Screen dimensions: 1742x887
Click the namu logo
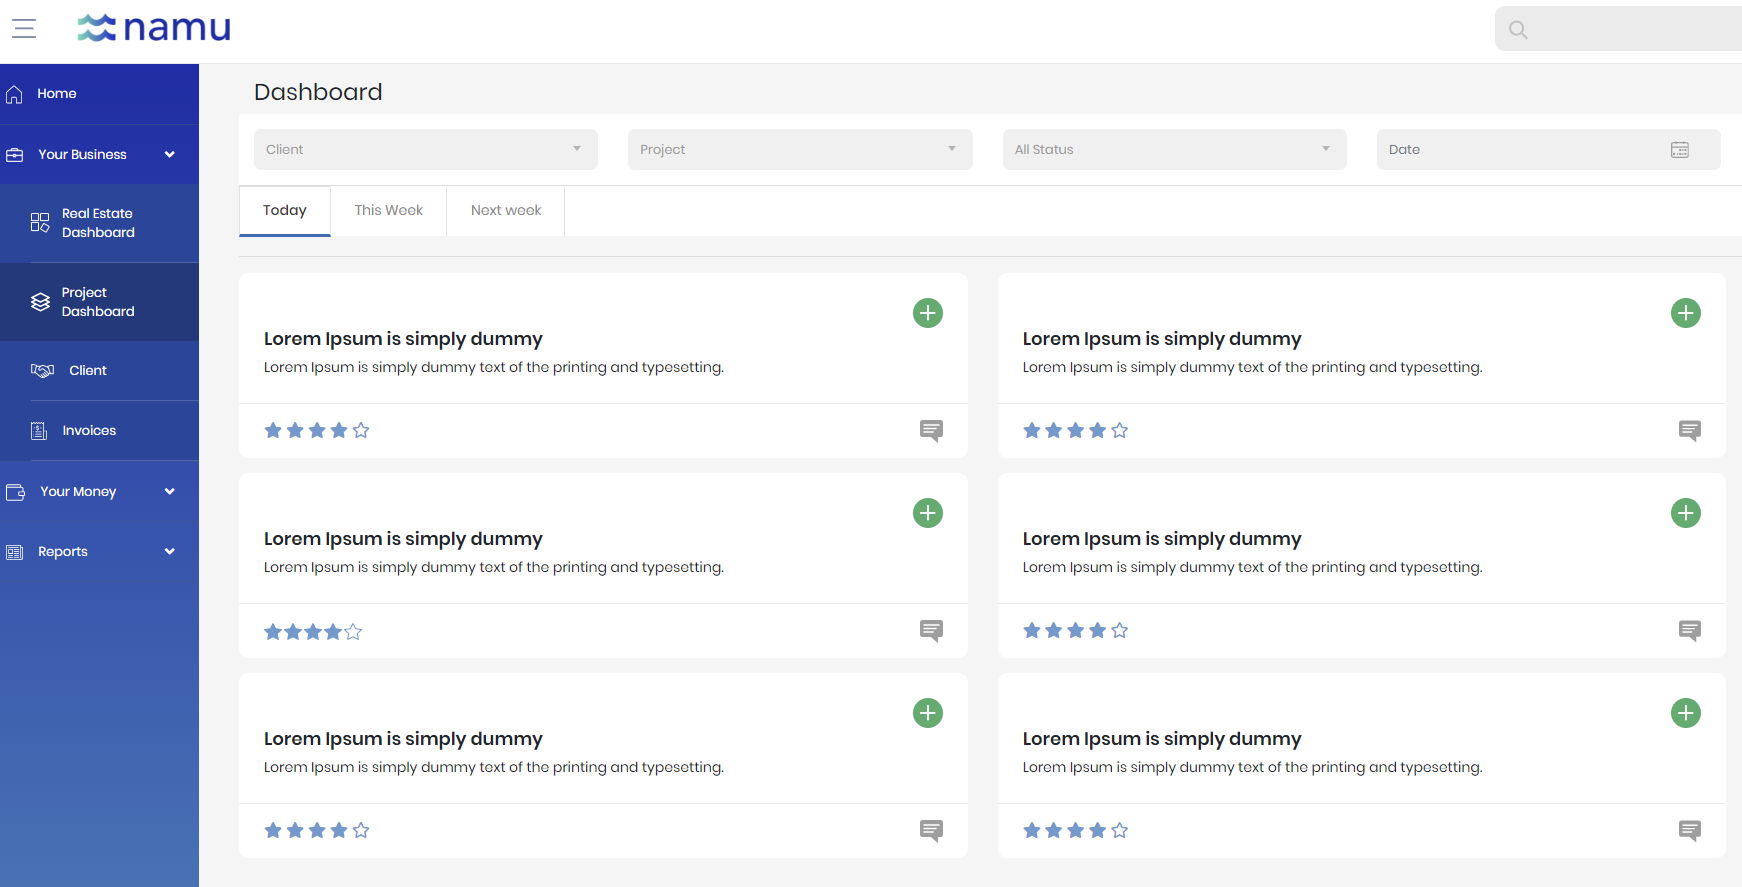click(154, 28)
